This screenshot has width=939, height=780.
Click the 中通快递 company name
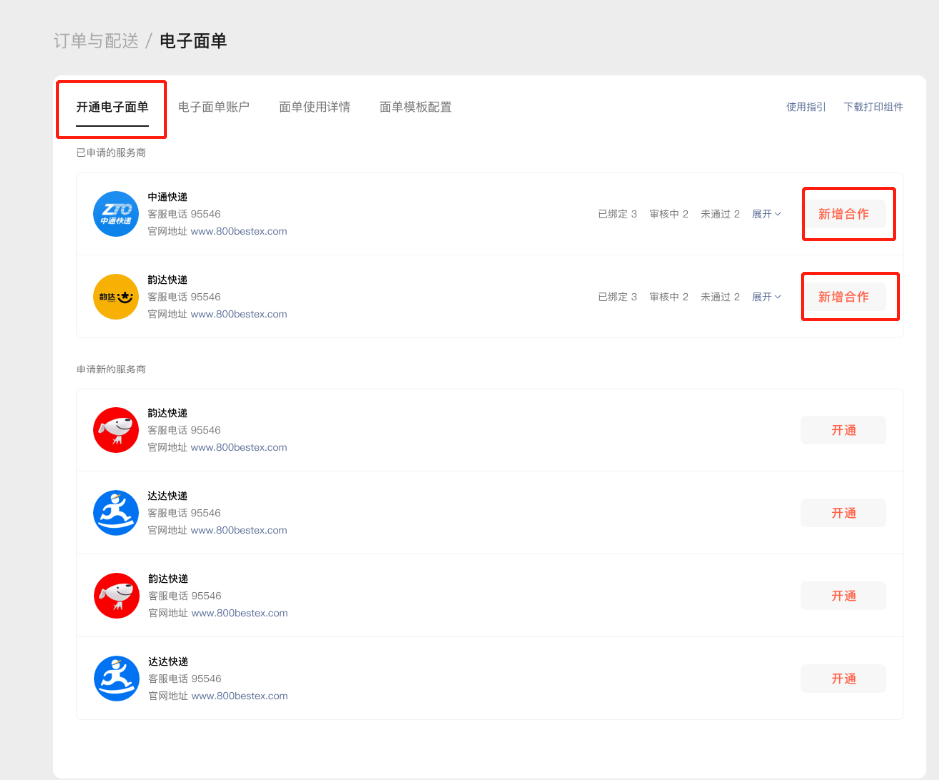168,197
